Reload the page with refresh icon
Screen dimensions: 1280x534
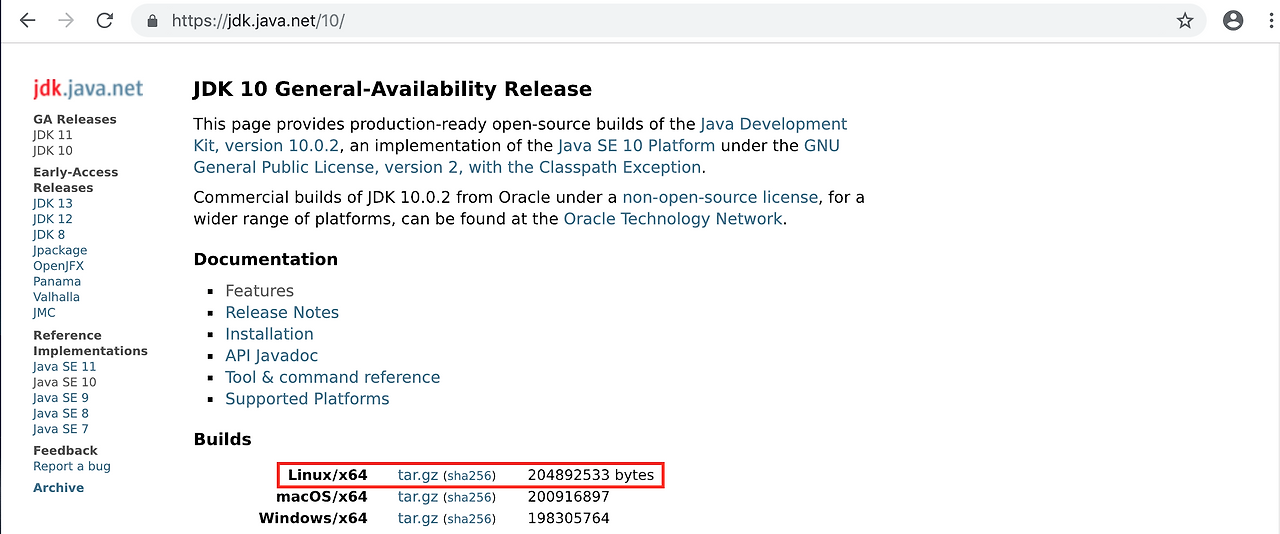[x=104, y=20]
